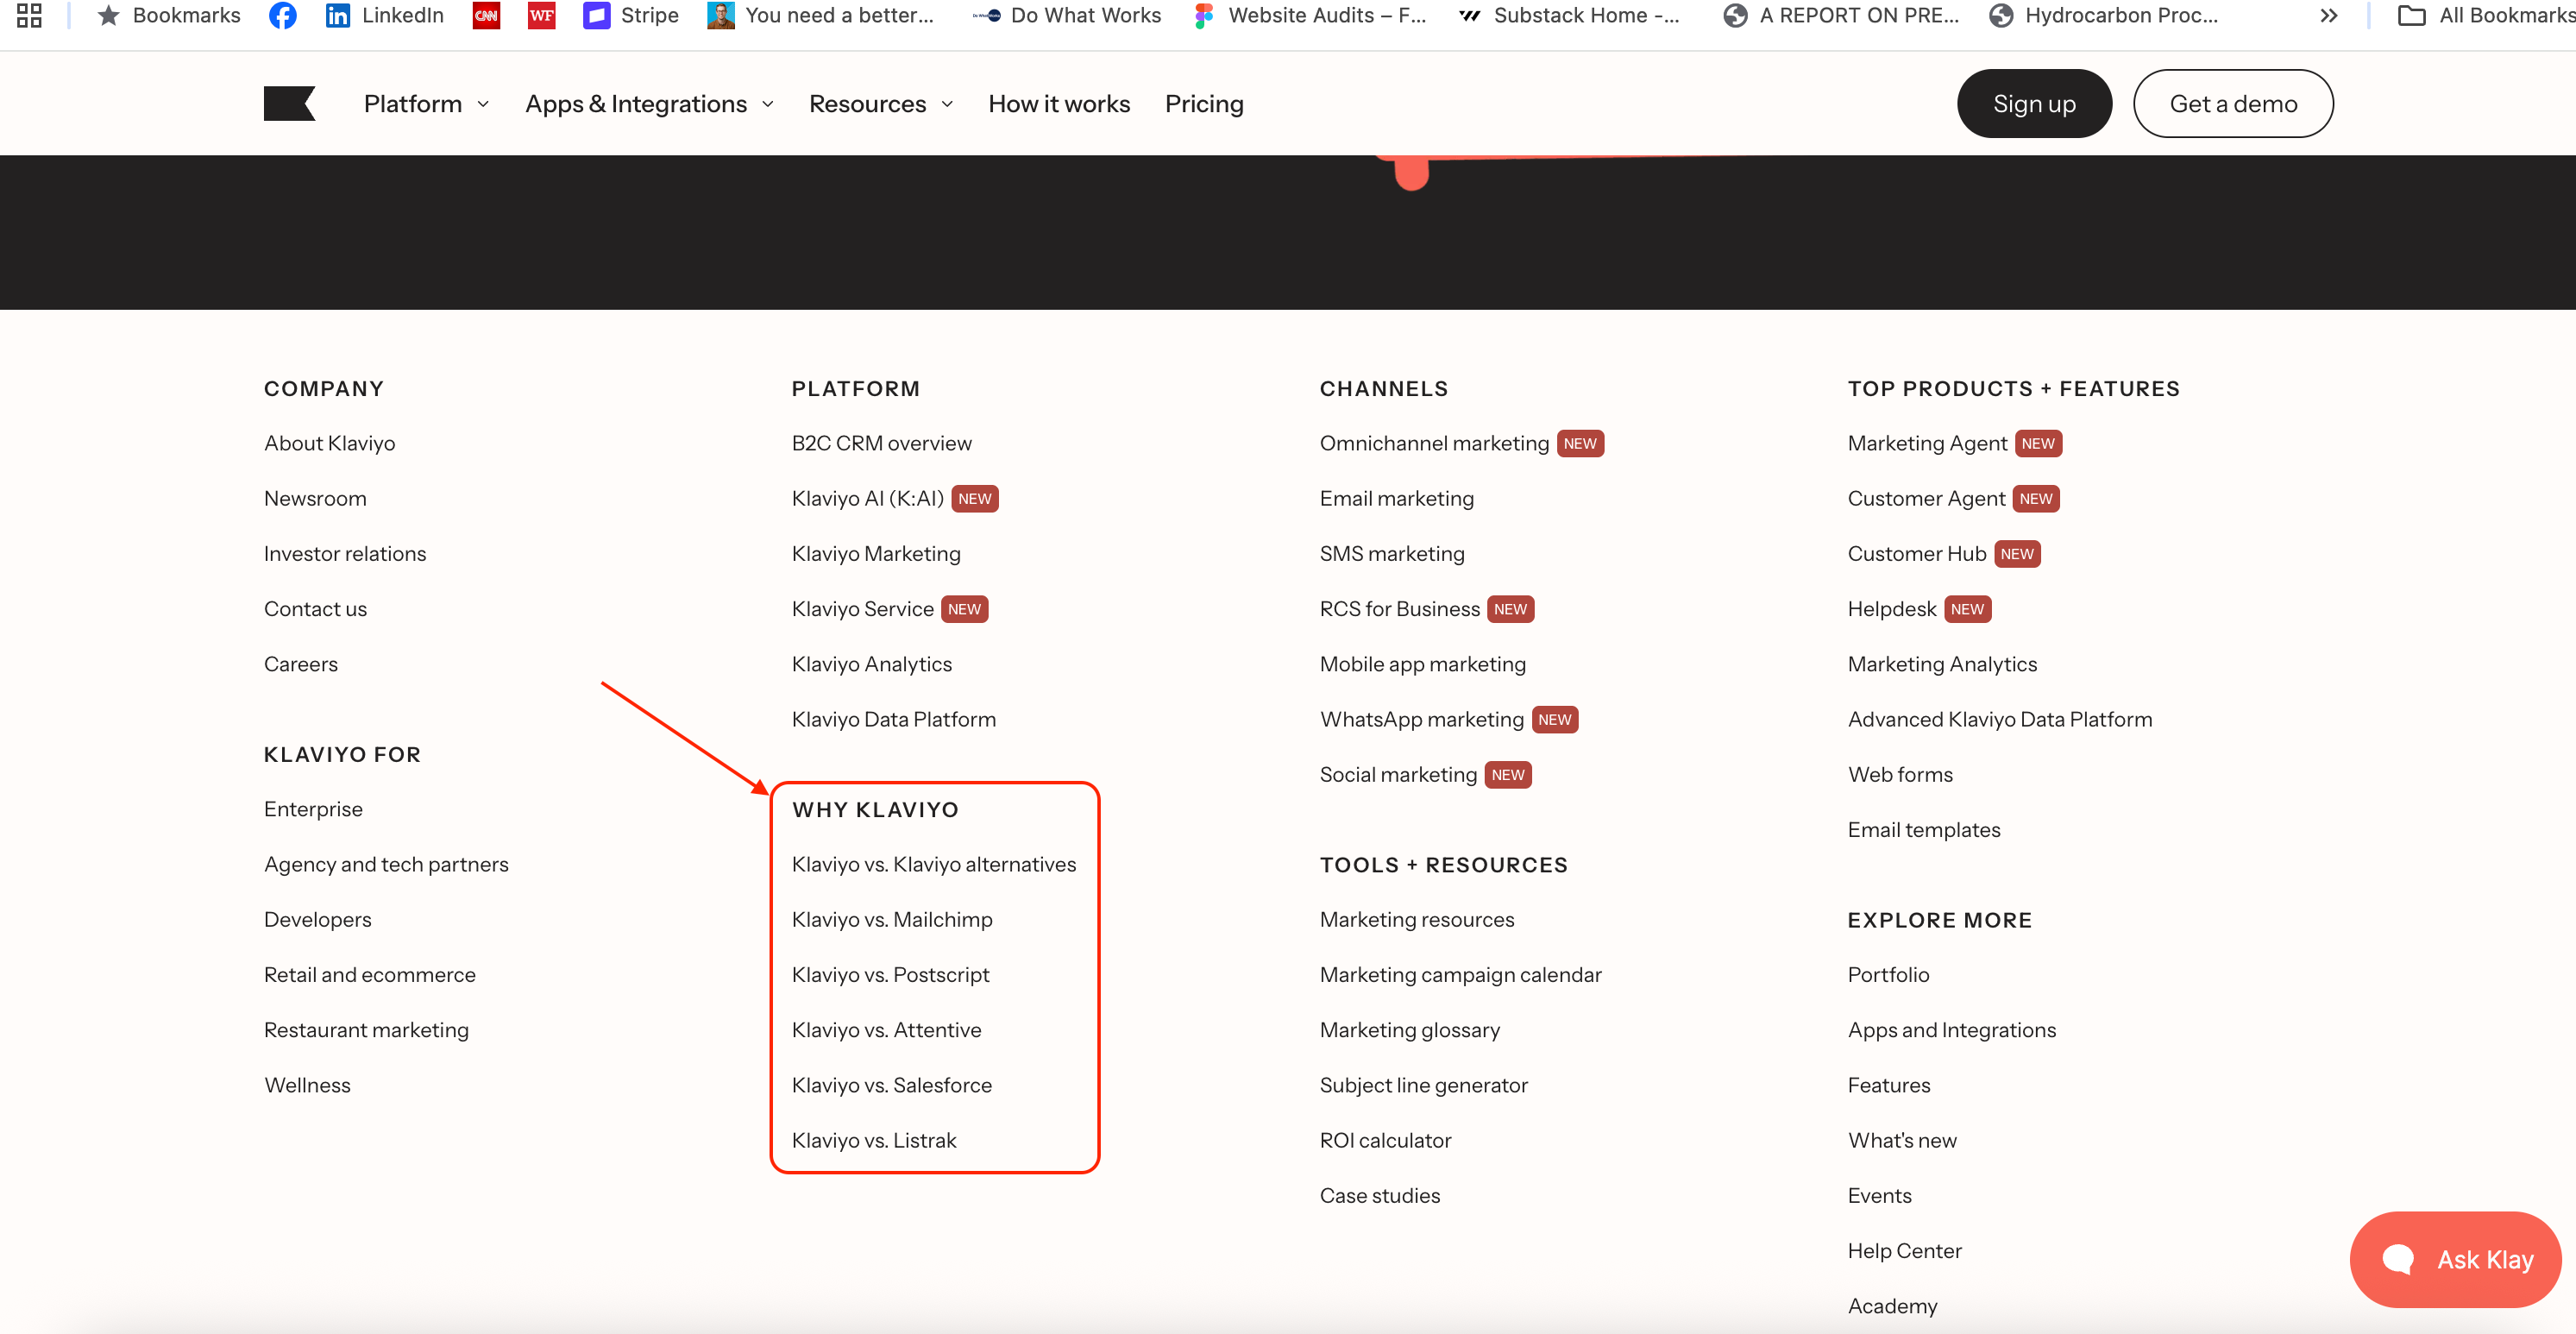Open Klaviyo Analytics link
Screen dimensions: 2576x1334
(872, 664)
